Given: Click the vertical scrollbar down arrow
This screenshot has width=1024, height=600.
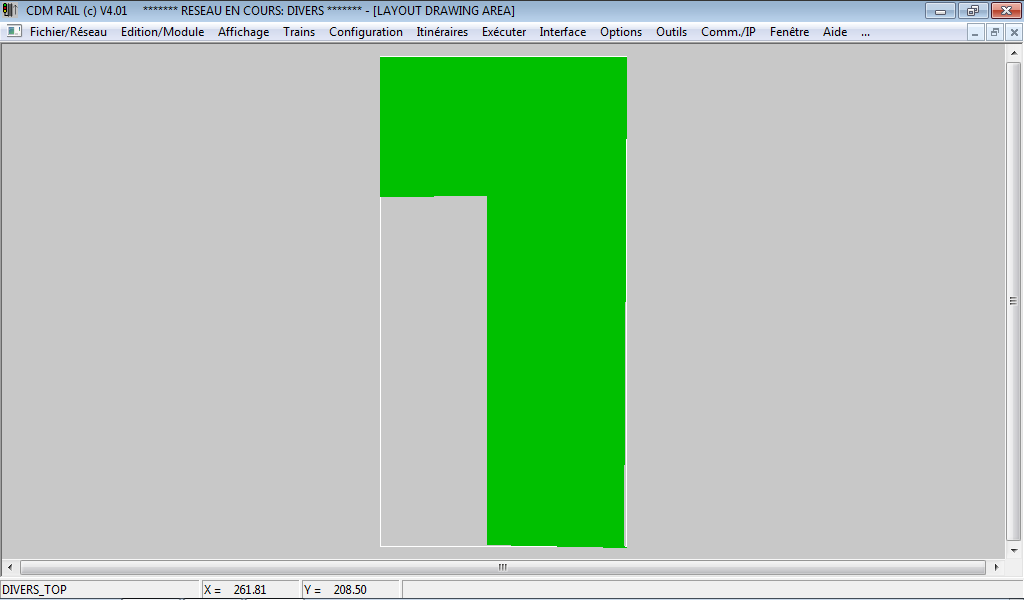Looking at the screenshot, I should point(1014,550).
